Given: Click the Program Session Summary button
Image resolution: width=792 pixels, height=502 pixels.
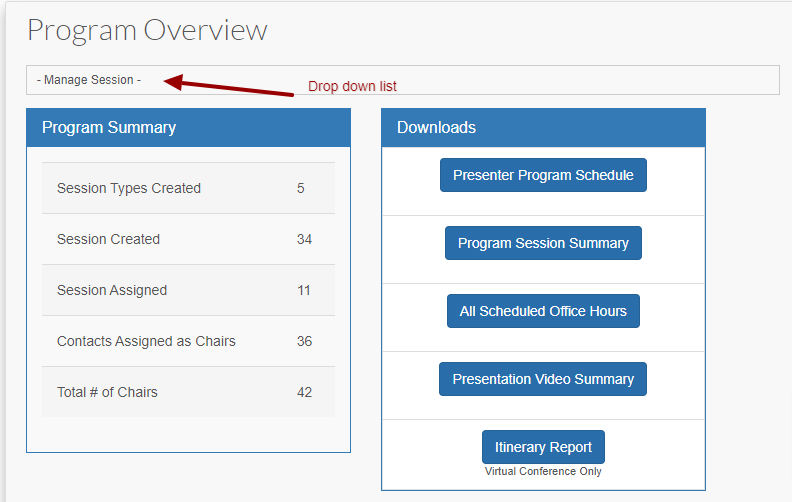Looking at the screenshot, I should (543, 243).
